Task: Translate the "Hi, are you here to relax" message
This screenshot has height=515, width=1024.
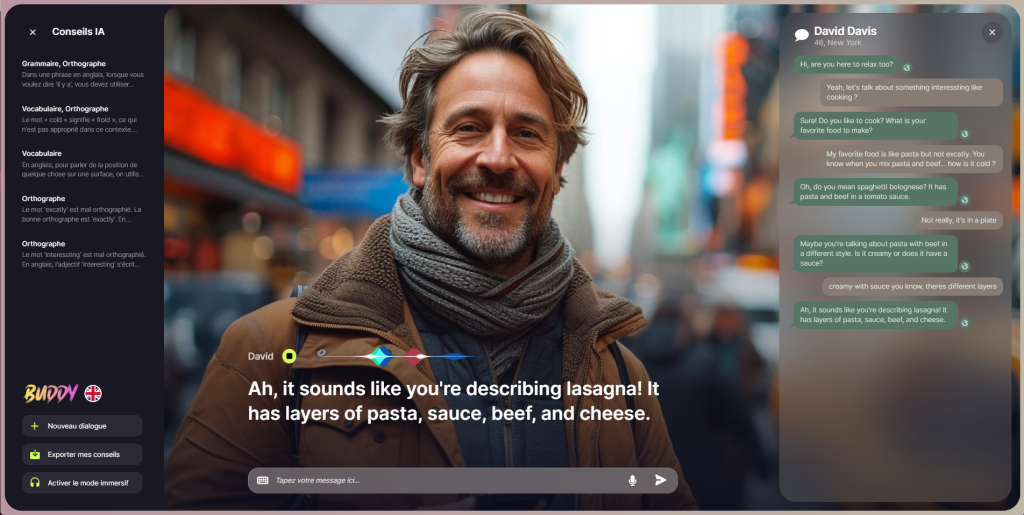Action: (x=907, y=67)
